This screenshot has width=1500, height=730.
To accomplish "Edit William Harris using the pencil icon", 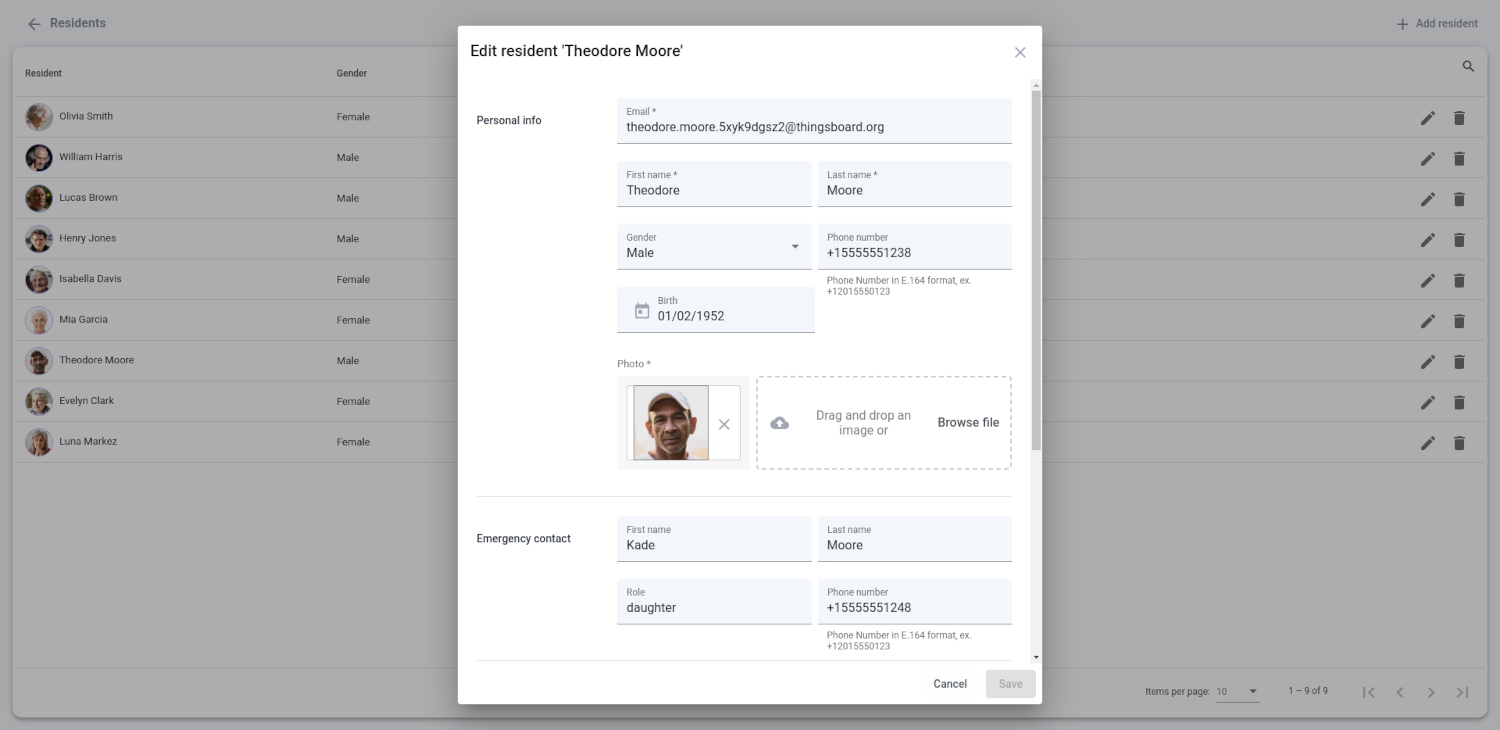I will click(x=1428, y=158).
